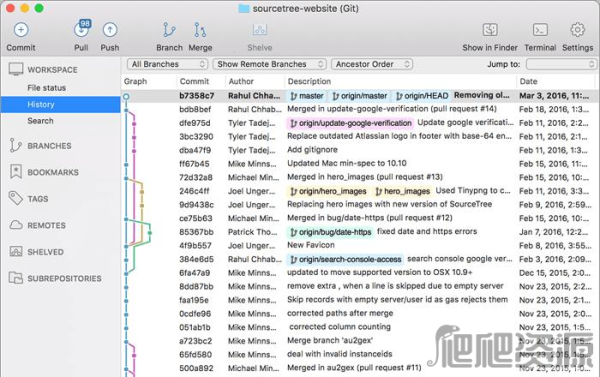
Task: Click the origin/bug/date-https branch label
Action: (x=330, y=232)
